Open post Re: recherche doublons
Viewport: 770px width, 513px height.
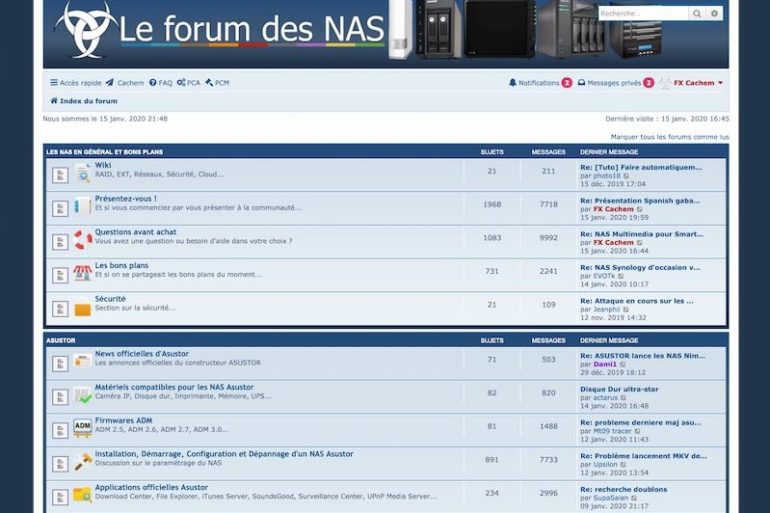pos(624,489)
